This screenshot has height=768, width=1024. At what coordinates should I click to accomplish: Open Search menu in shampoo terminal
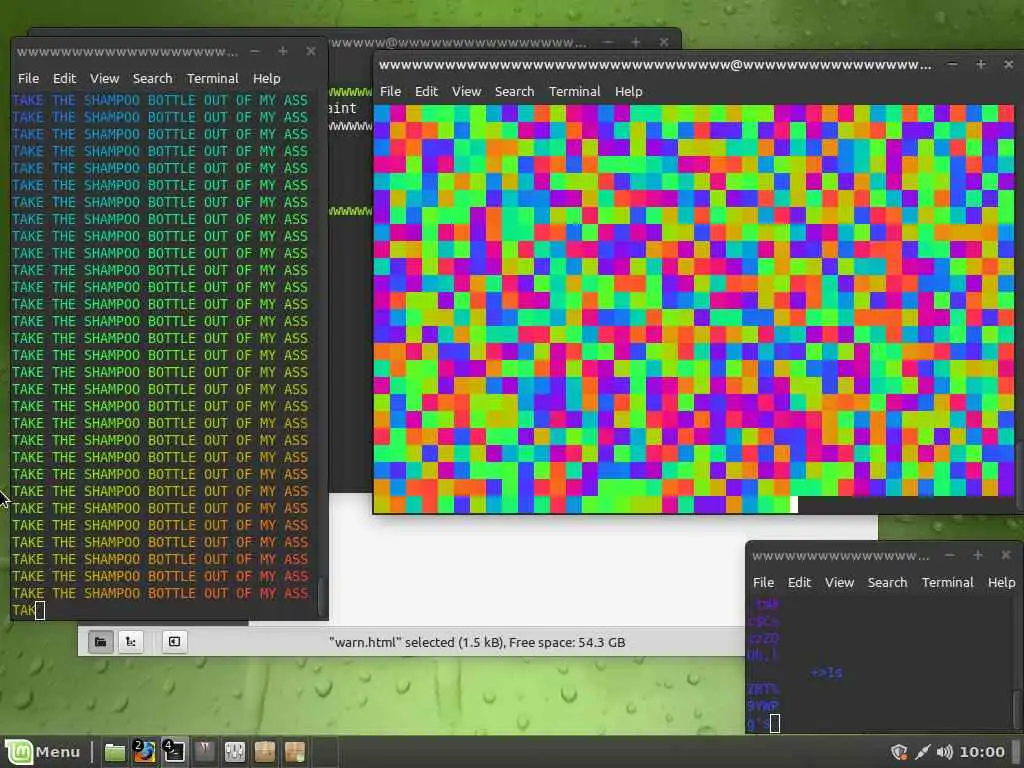pyautogui.click(x=153, y=78)
